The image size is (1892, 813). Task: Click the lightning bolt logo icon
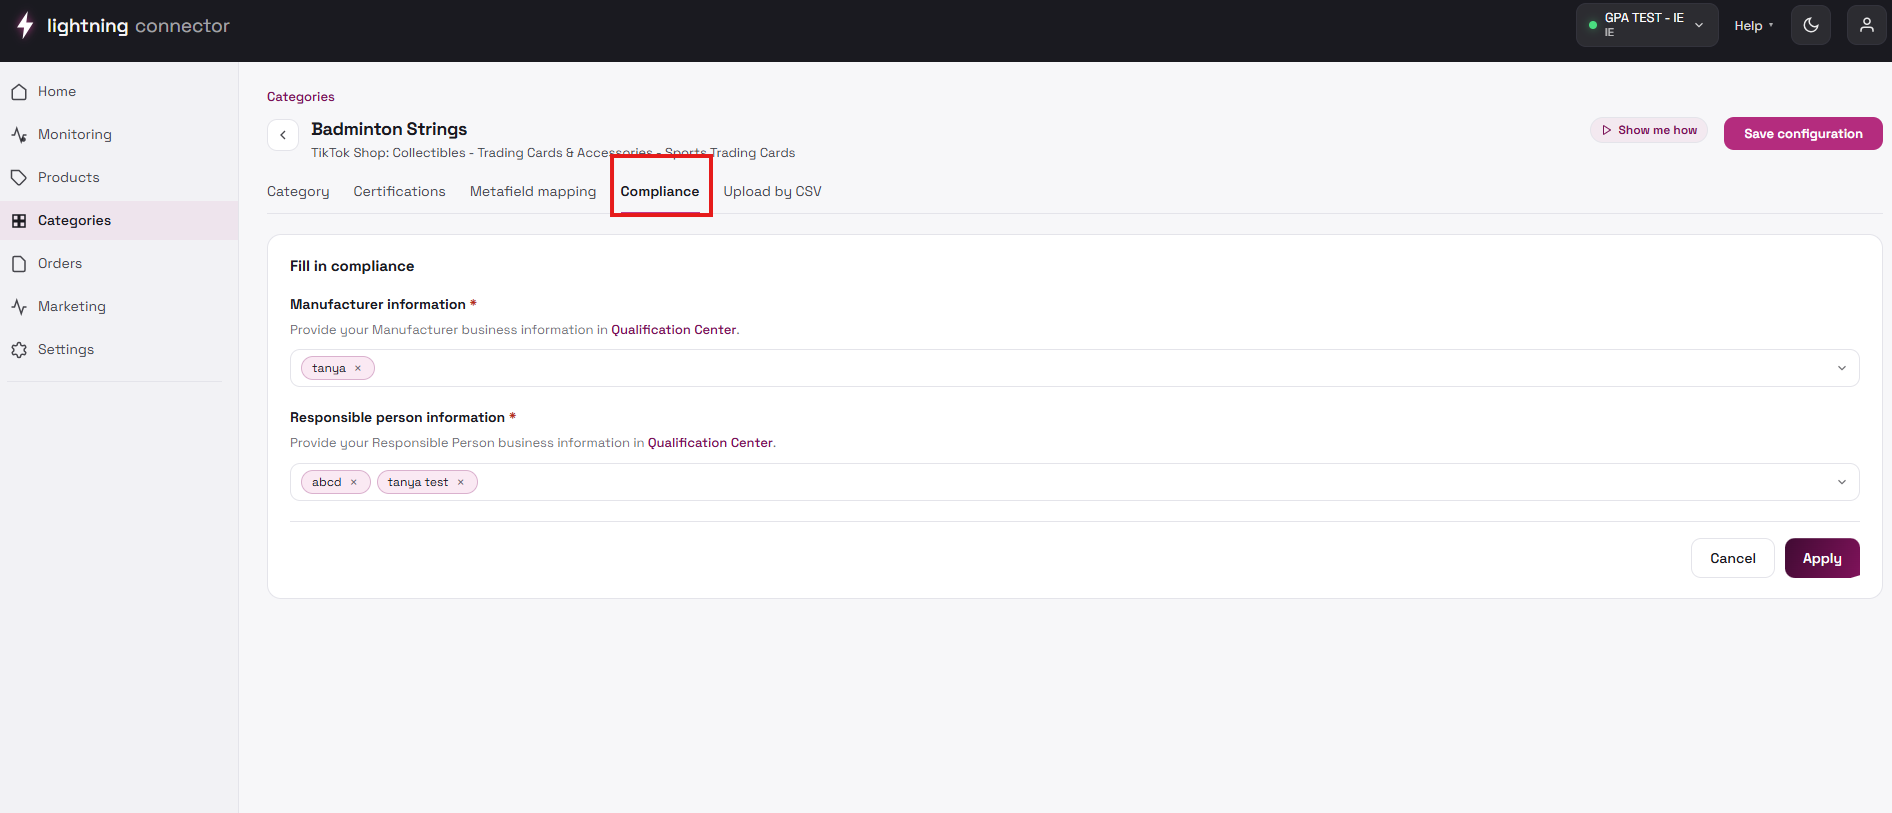[25, 25]
